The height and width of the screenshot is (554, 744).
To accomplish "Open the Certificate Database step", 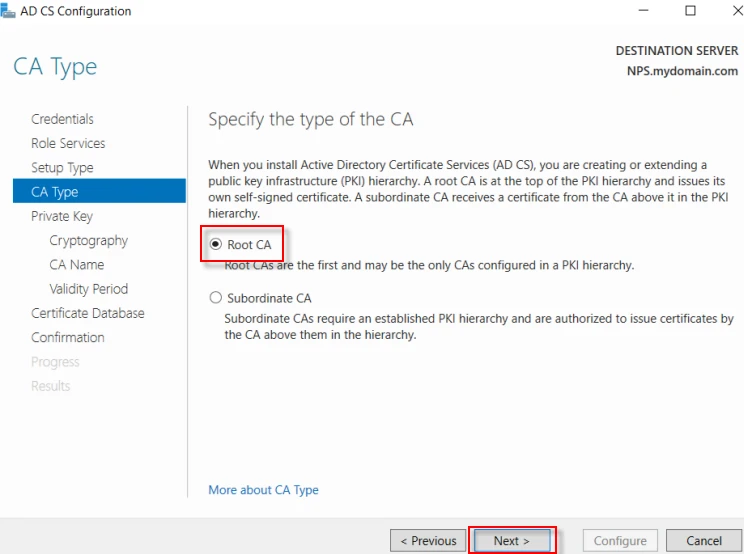I will point(88,313).
